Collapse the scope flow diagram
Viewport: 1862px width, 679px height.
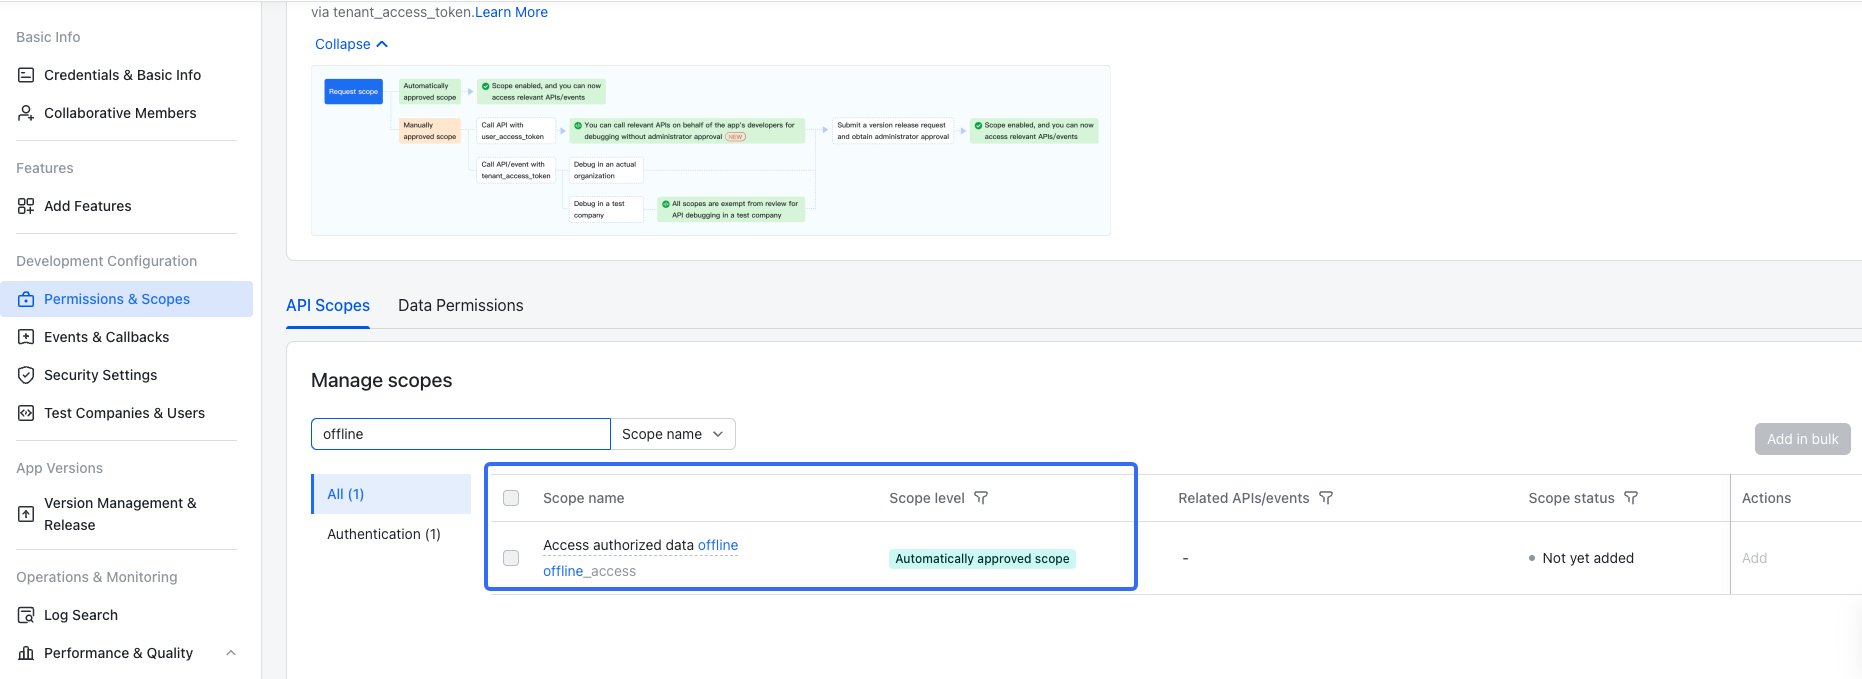pyautogui.click(x=351, y=44)
